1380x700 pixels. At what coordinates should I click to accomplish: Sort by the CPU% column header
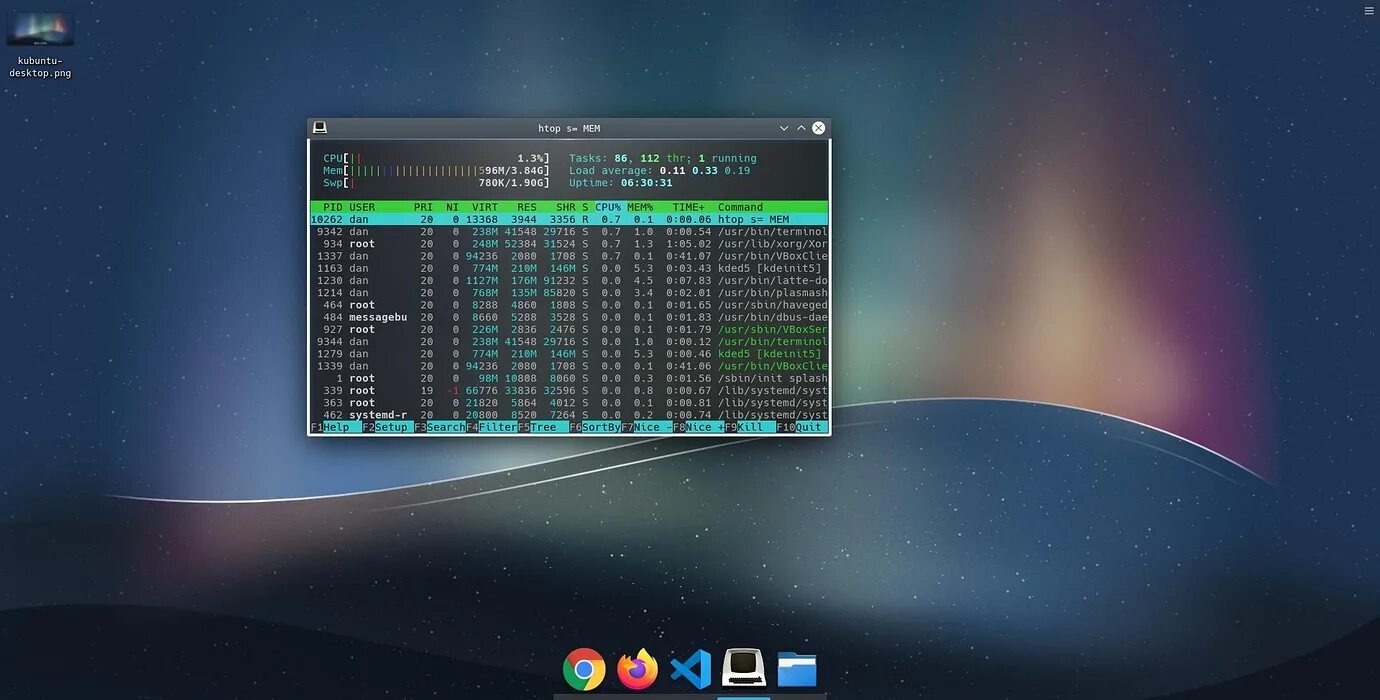608,207
